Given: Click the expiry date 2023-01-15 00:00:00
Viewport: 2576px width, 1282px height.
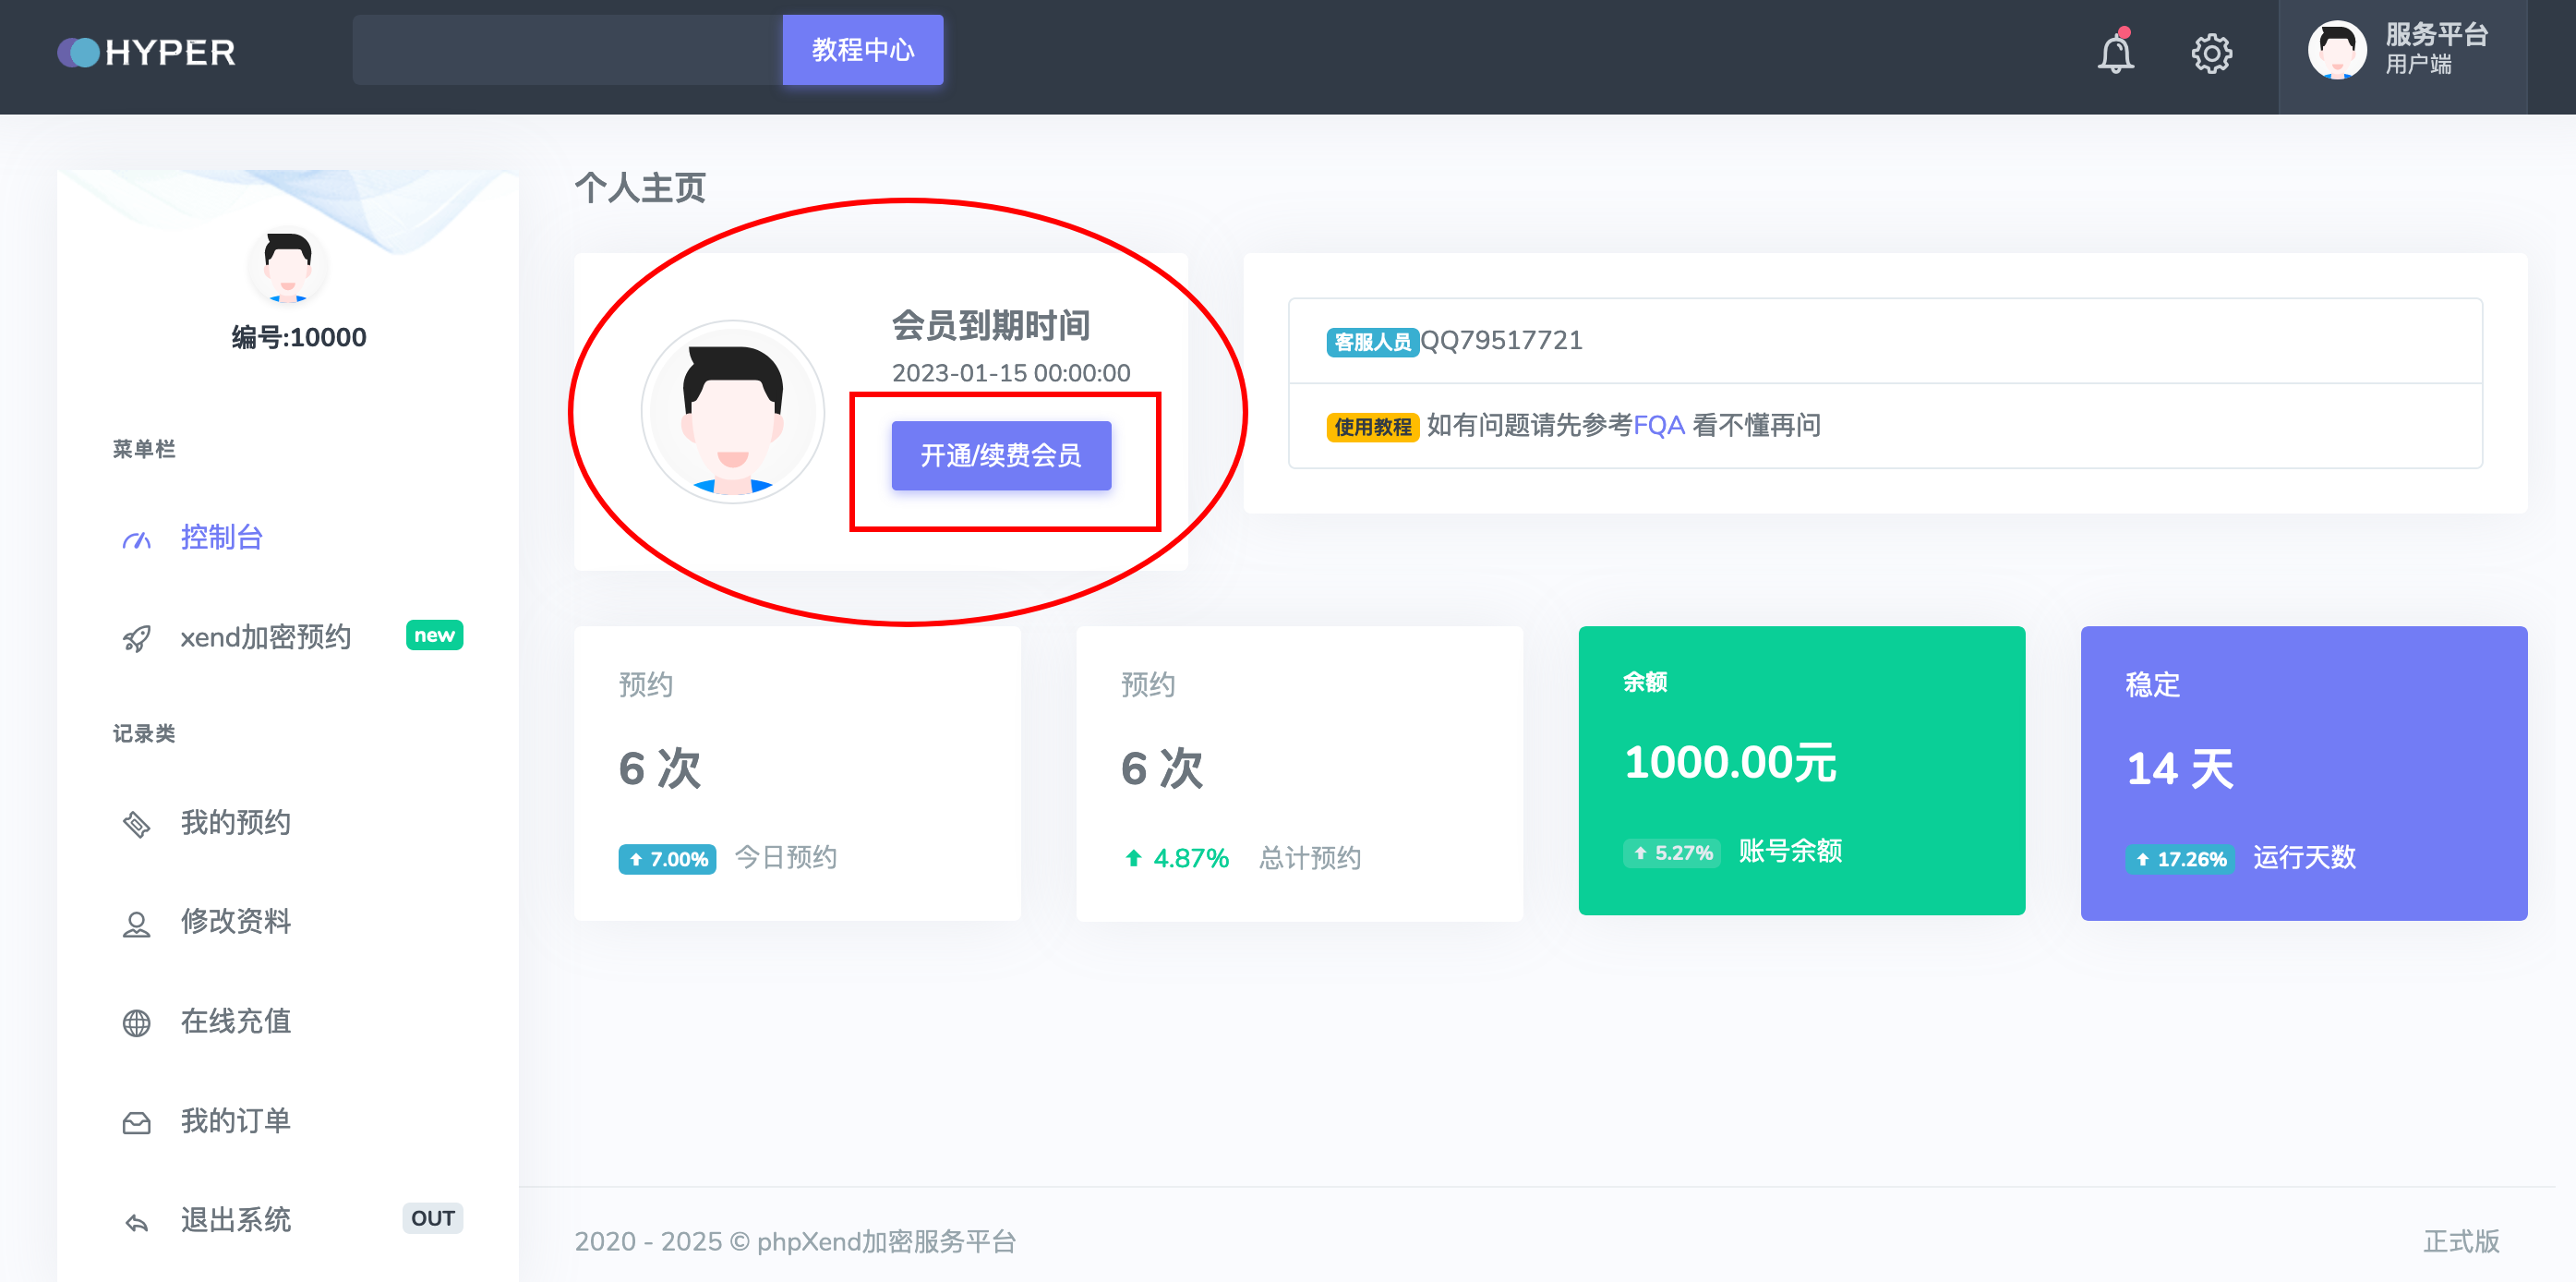Looking at the screenshot, I should (1011, 373).
